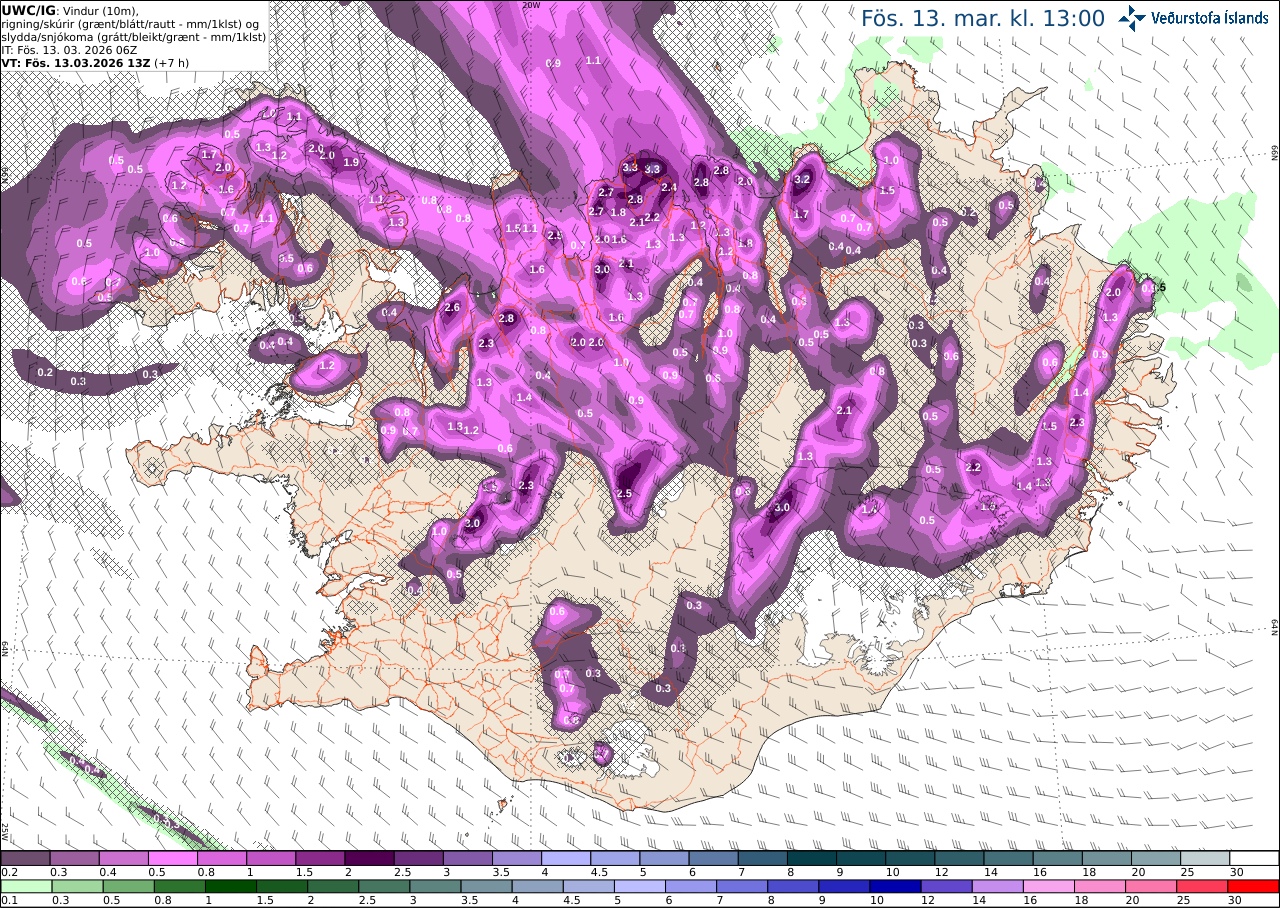1280x908 pixels.
Task: Click the 'Veðurstofa Íslands' wordmark text
Action: pos(1210,18)
